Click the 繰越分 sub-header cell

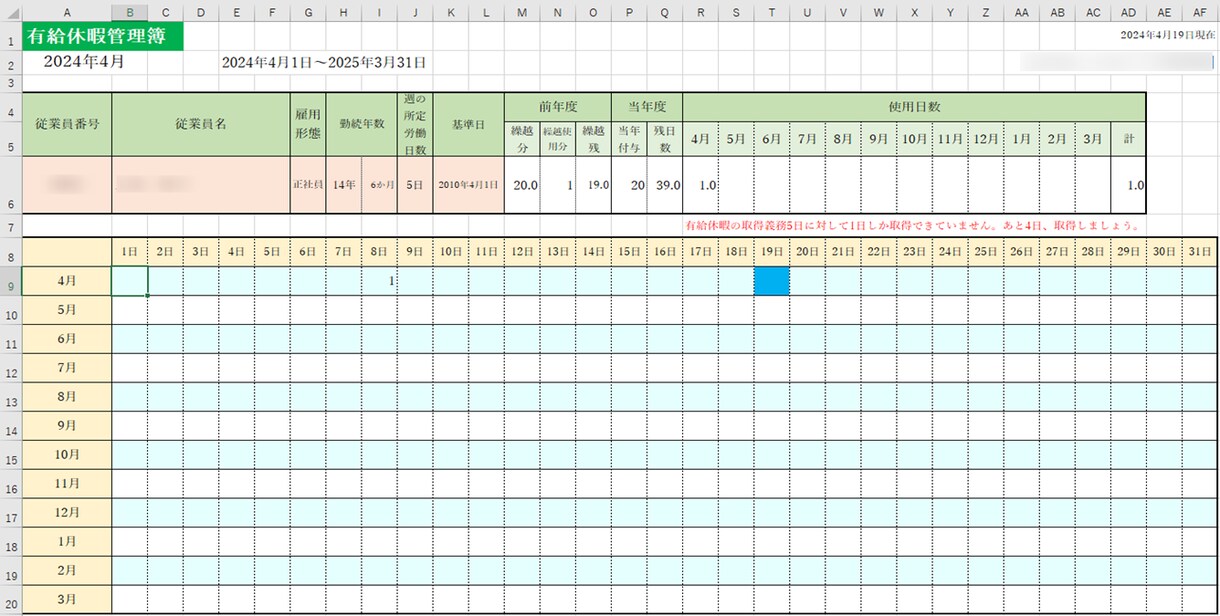point(522,138)
